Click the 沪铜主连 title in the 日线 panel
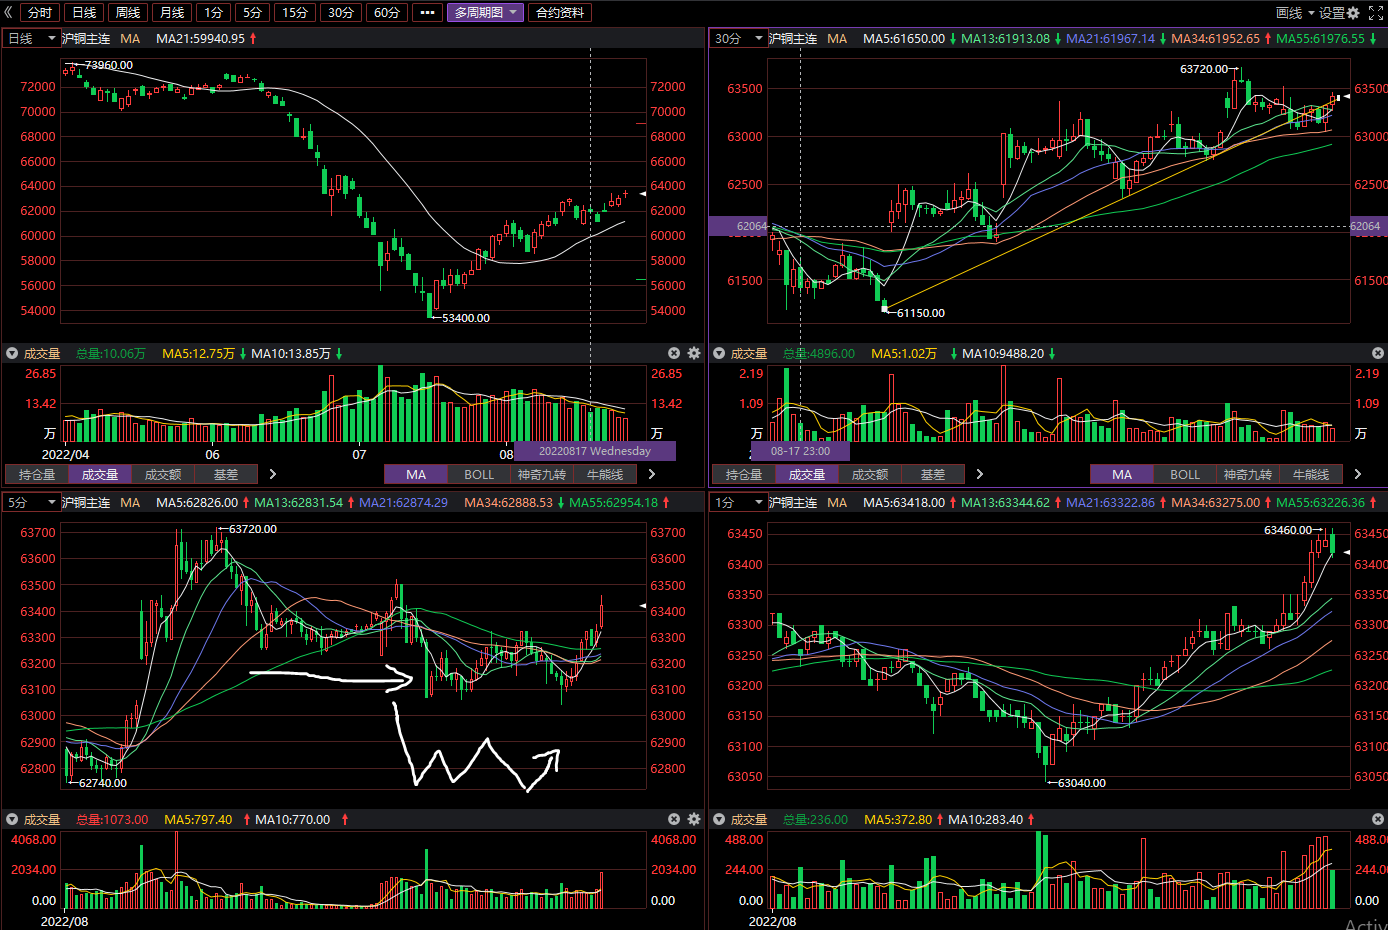 [x=86, y=38]
